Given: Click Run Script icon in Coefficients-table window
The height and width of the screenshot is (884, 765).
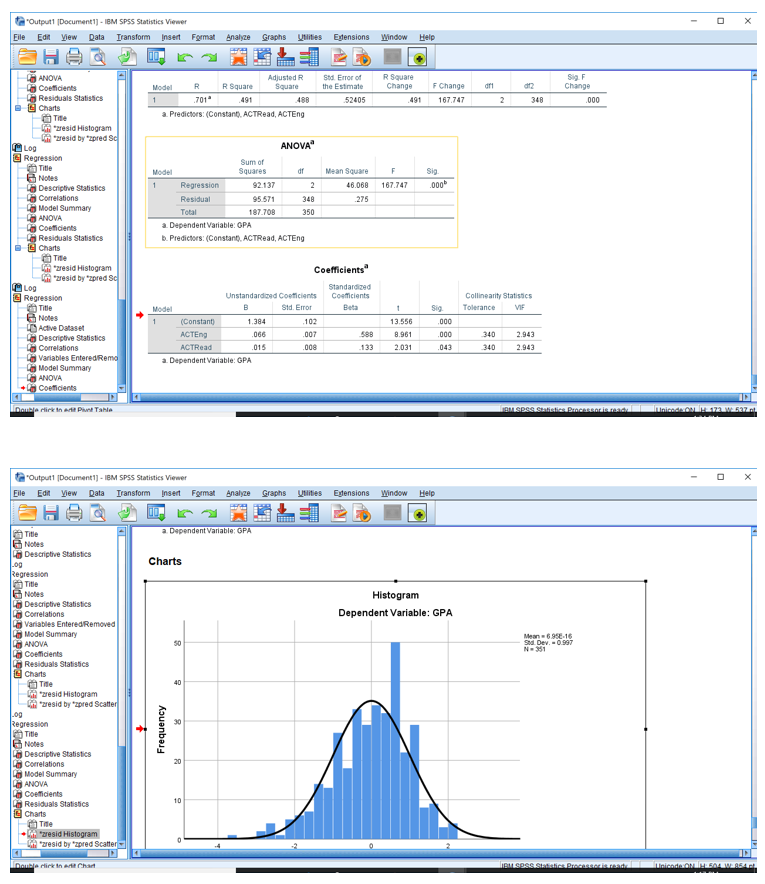Looking at the screenshot, I should [362, 57].
